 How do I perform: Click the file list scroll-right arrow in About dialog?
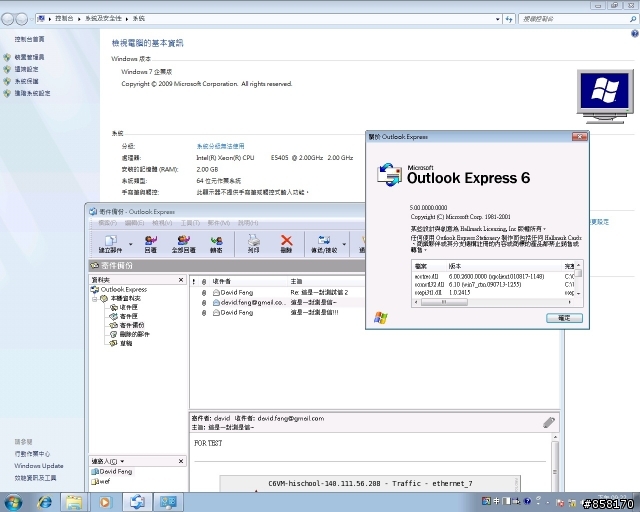[570, 303]
